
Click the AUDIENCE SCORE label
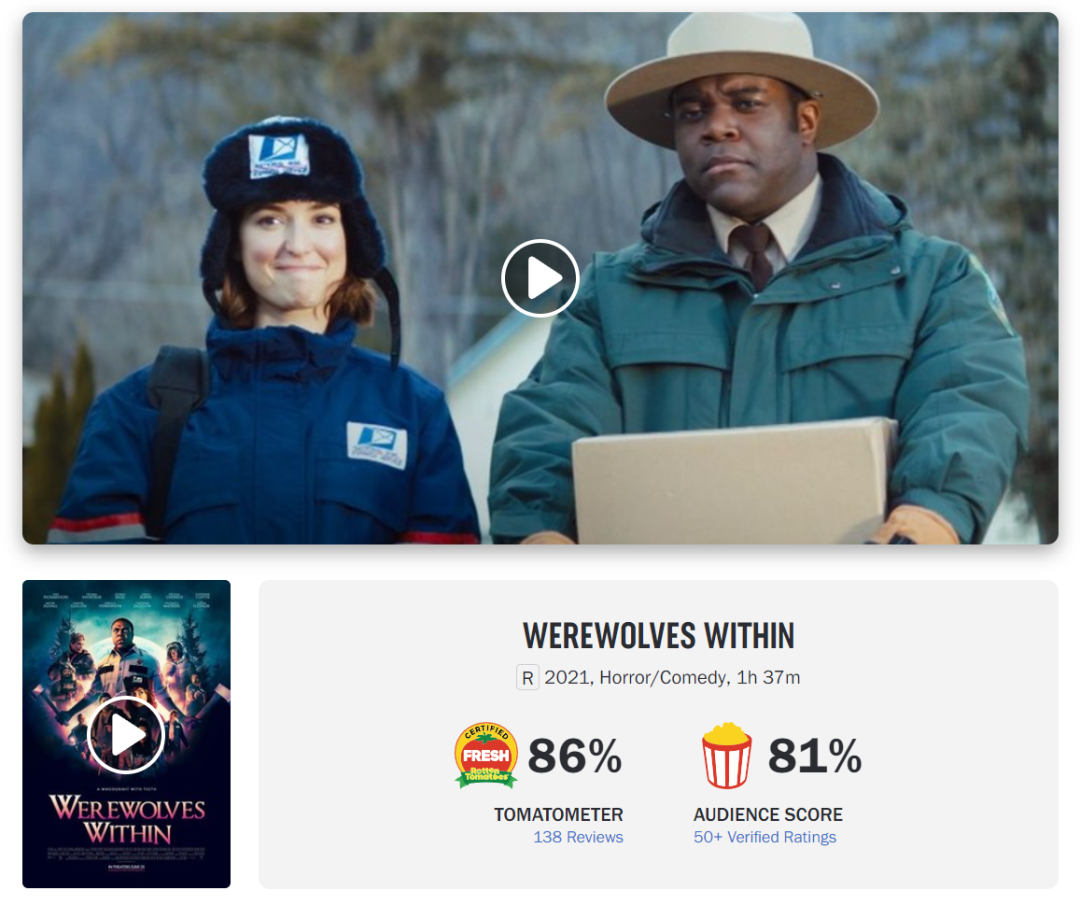coord(768,814)
